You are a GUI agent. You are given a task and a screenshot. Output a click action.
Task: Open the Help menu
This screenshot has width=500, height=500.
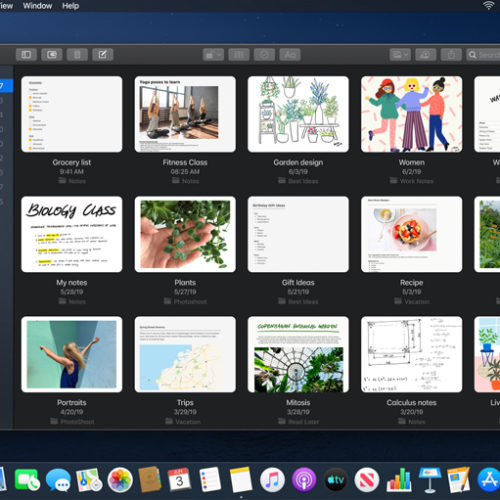70,6
